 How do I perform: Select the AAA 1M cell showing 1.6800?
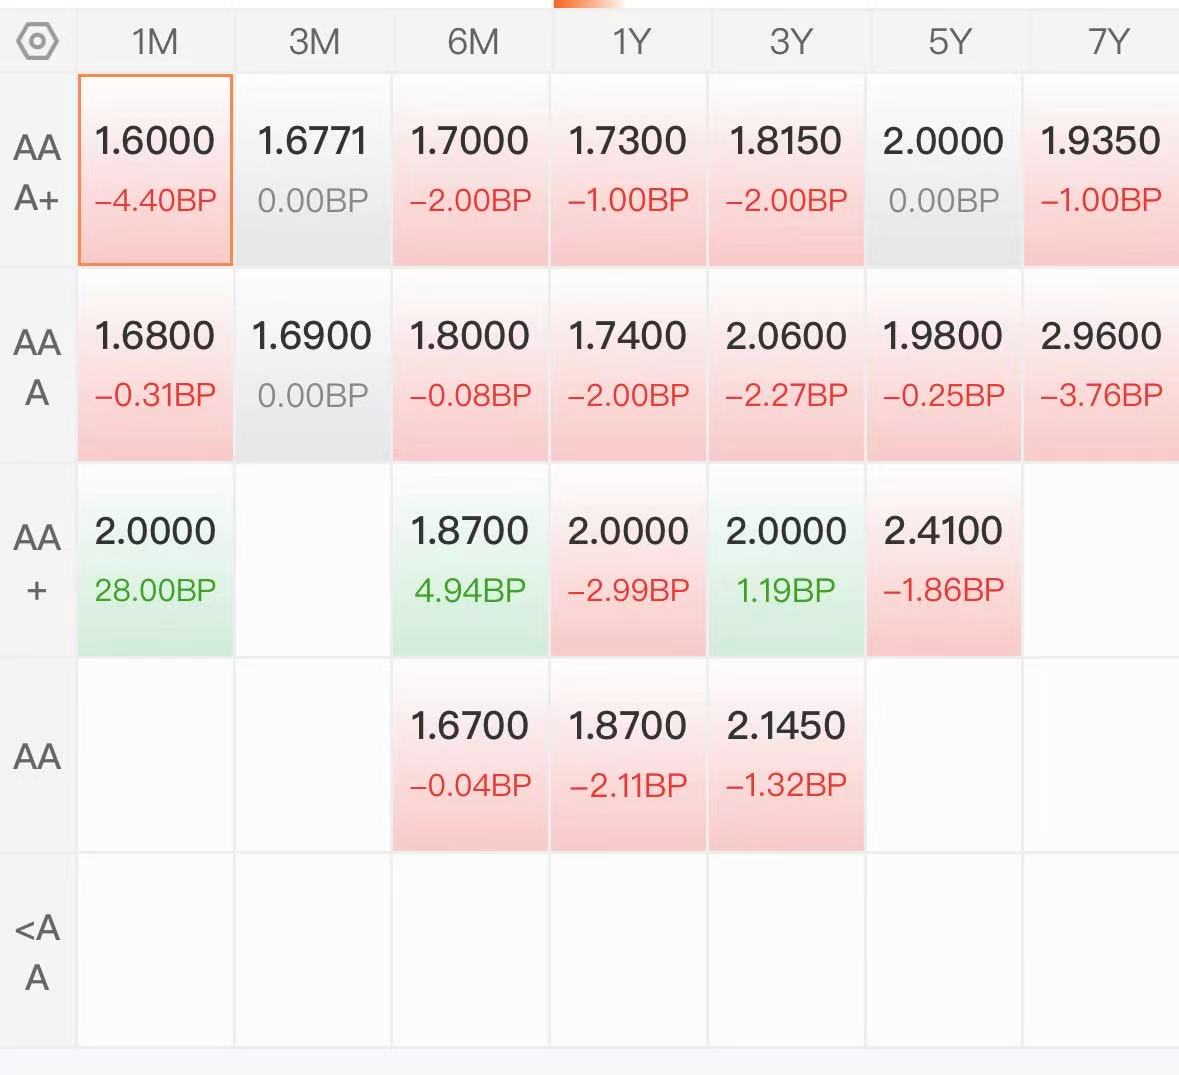(x=155, y=365)
